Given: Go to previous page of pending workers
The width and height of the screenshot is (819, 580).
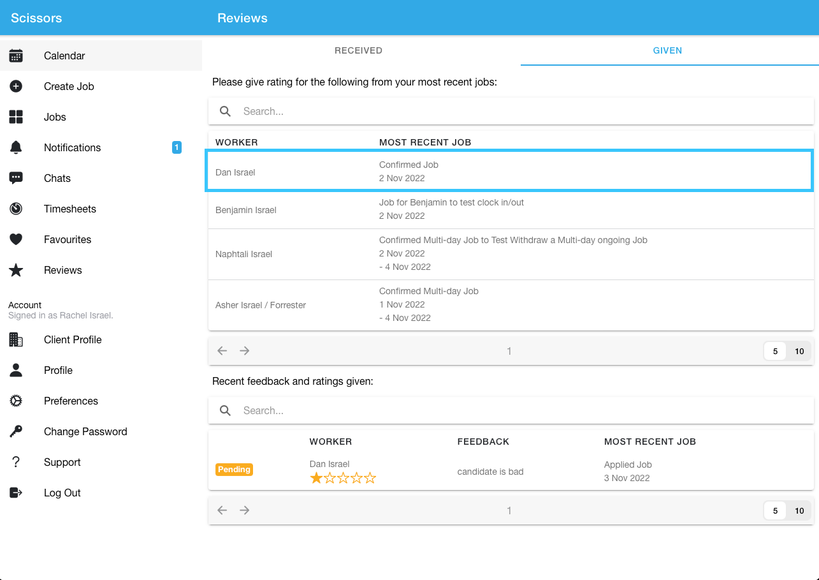Looking at the screenshot, I should (223, 351).
